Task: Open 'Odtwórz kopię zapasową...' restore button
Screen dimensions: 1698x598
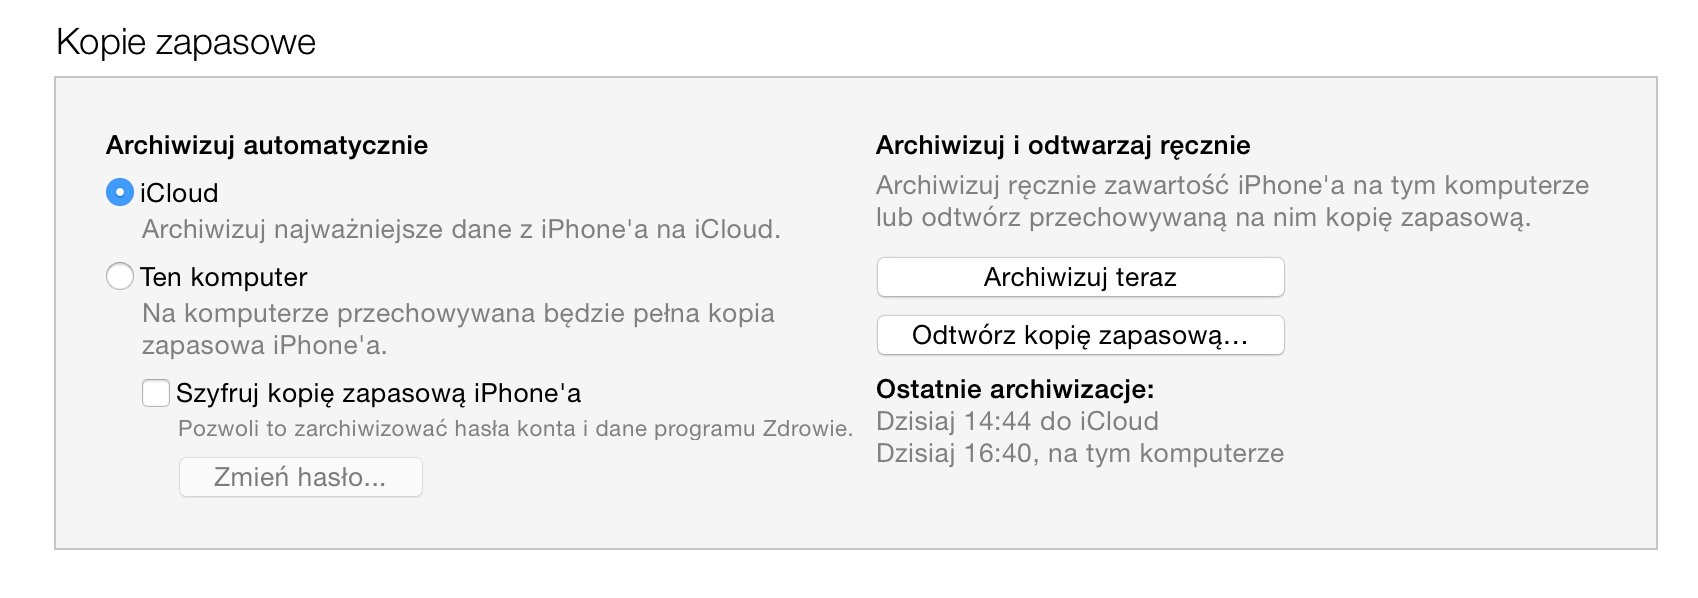Action: (x=1080, y=335)
